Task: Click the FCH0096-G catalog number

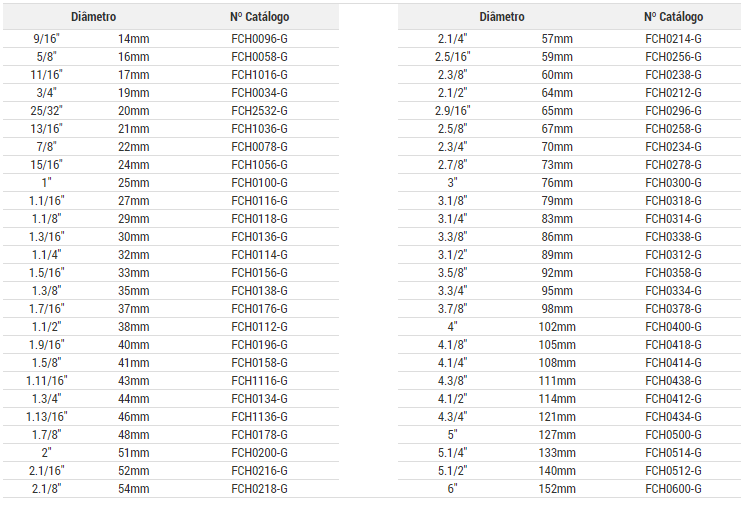Action: [259, 39]
